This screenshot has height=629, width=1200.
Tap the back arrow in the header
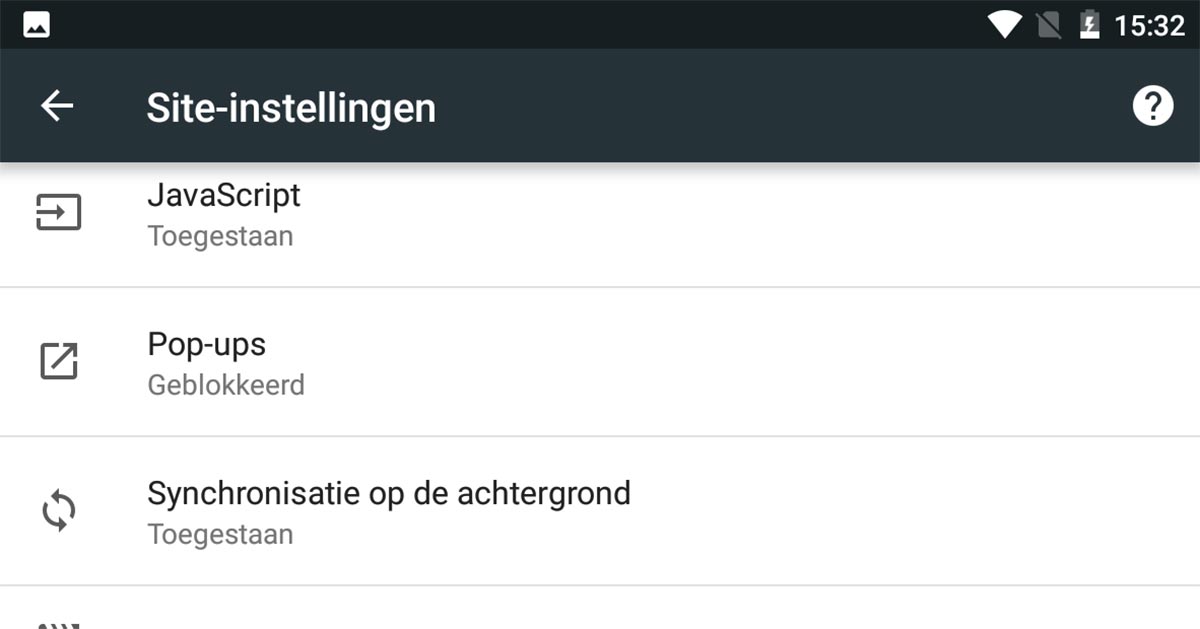(57, 106)
